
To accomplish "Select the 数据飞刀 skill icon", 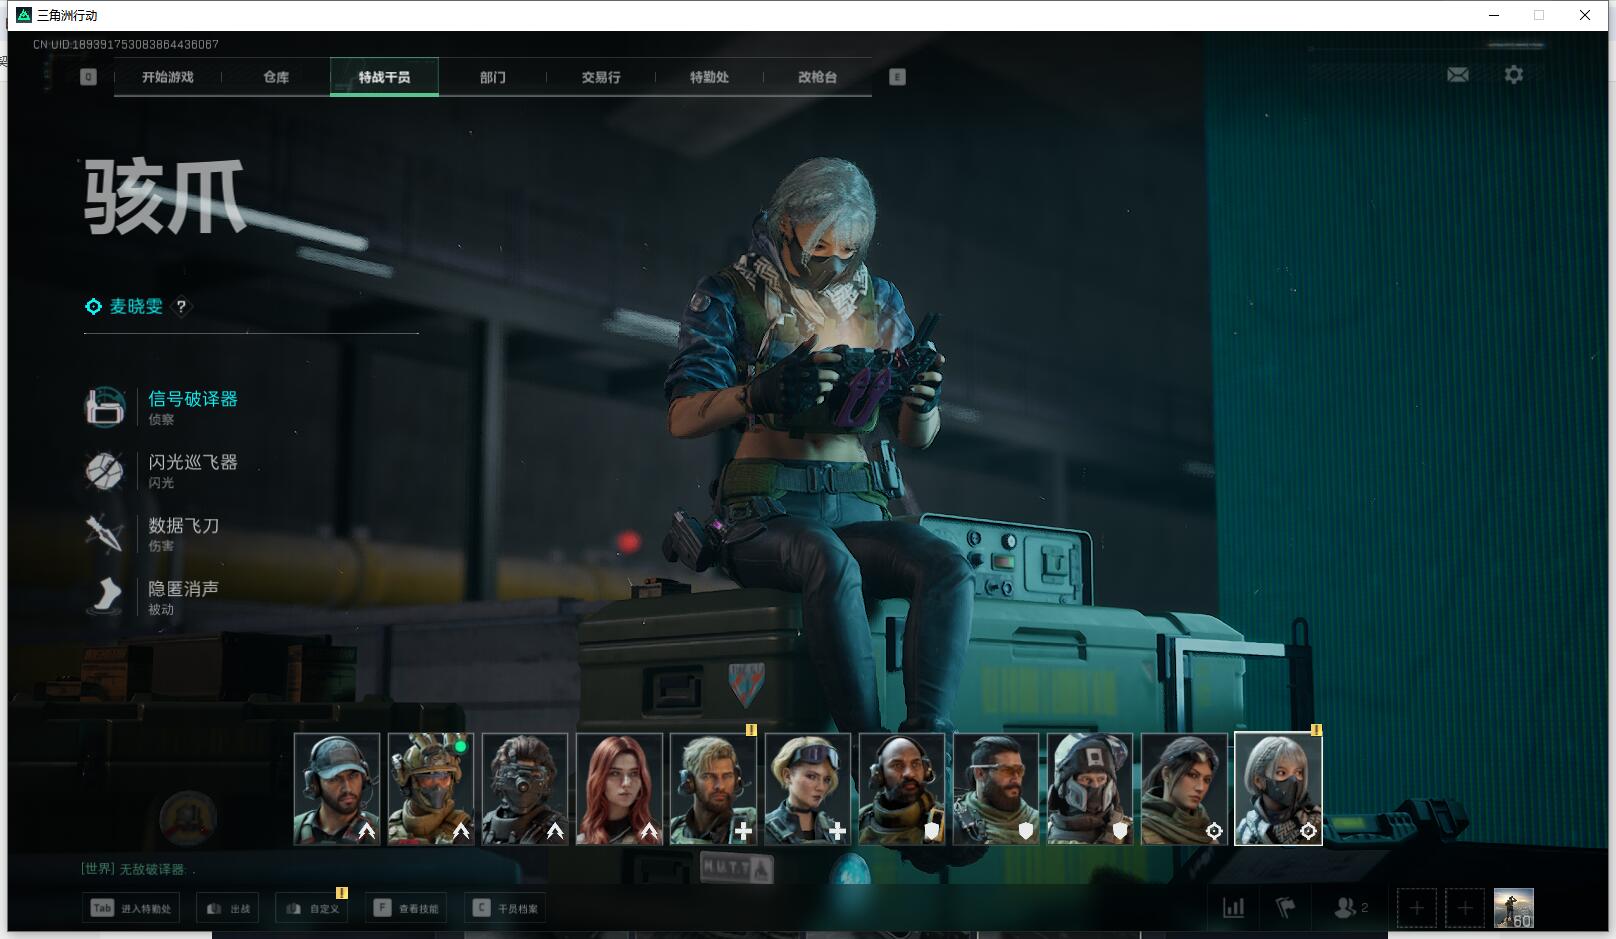I will click(x=105, y=533).
